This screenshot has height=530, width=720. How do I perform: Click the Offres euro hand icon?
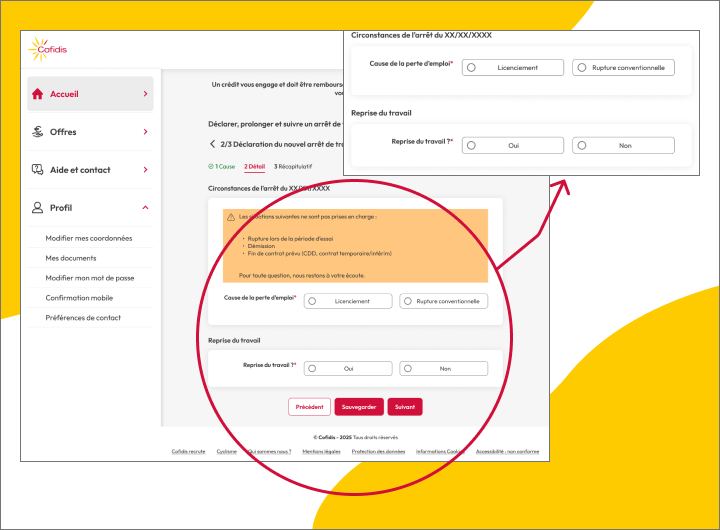tap(38, 132)
